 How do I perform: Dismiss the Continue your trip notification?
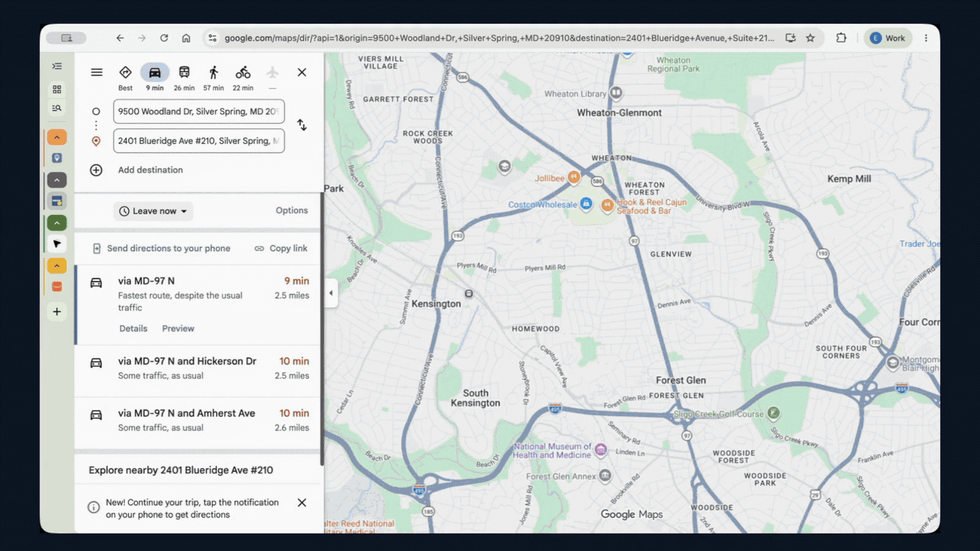coord(302,502)
